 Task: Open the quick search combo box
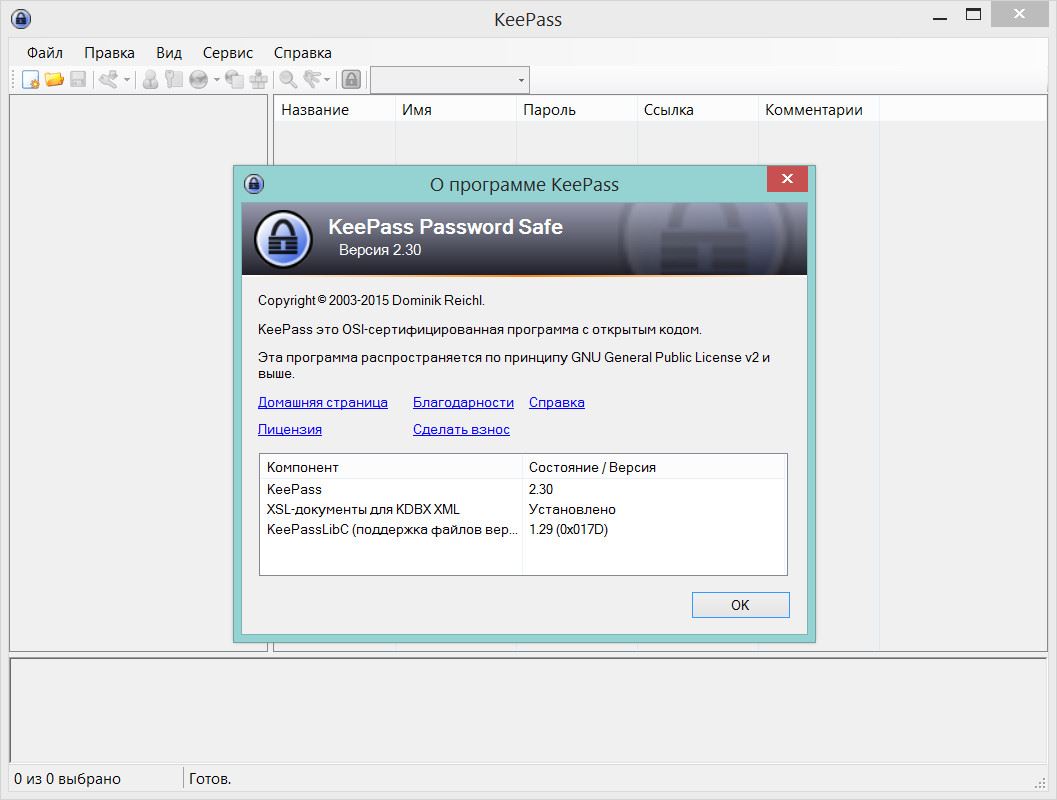pyautogui.click(x=450, y=80)
